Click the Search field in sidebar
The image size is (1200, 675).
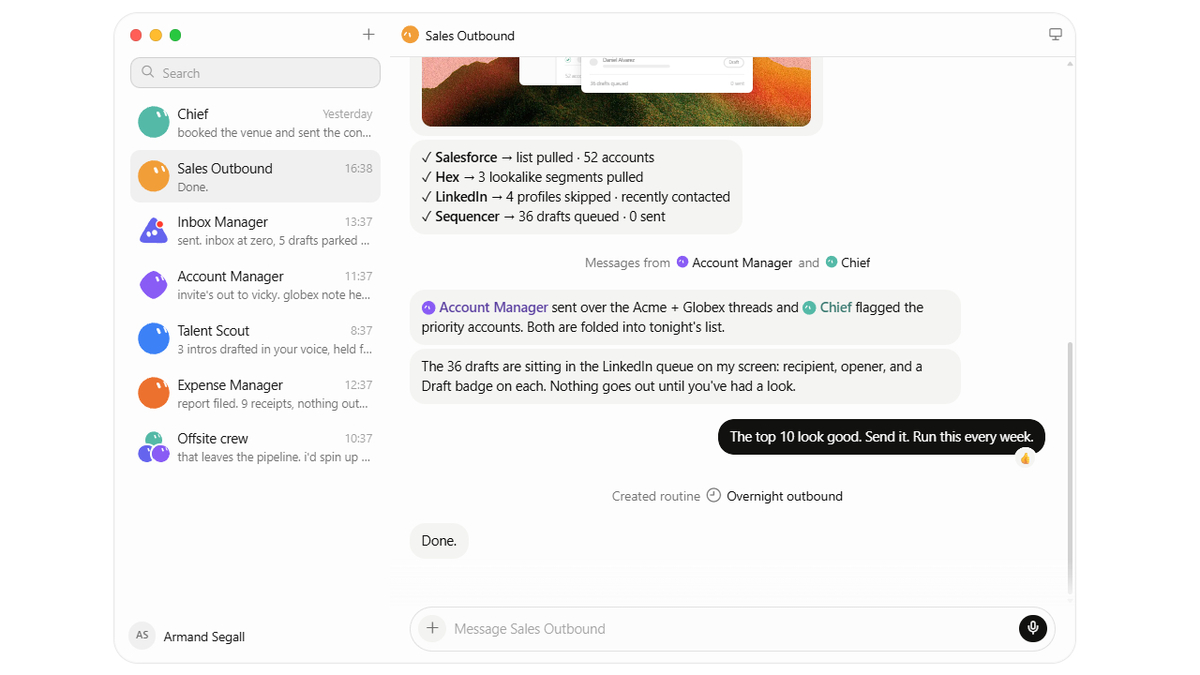(x=255, y=72)
